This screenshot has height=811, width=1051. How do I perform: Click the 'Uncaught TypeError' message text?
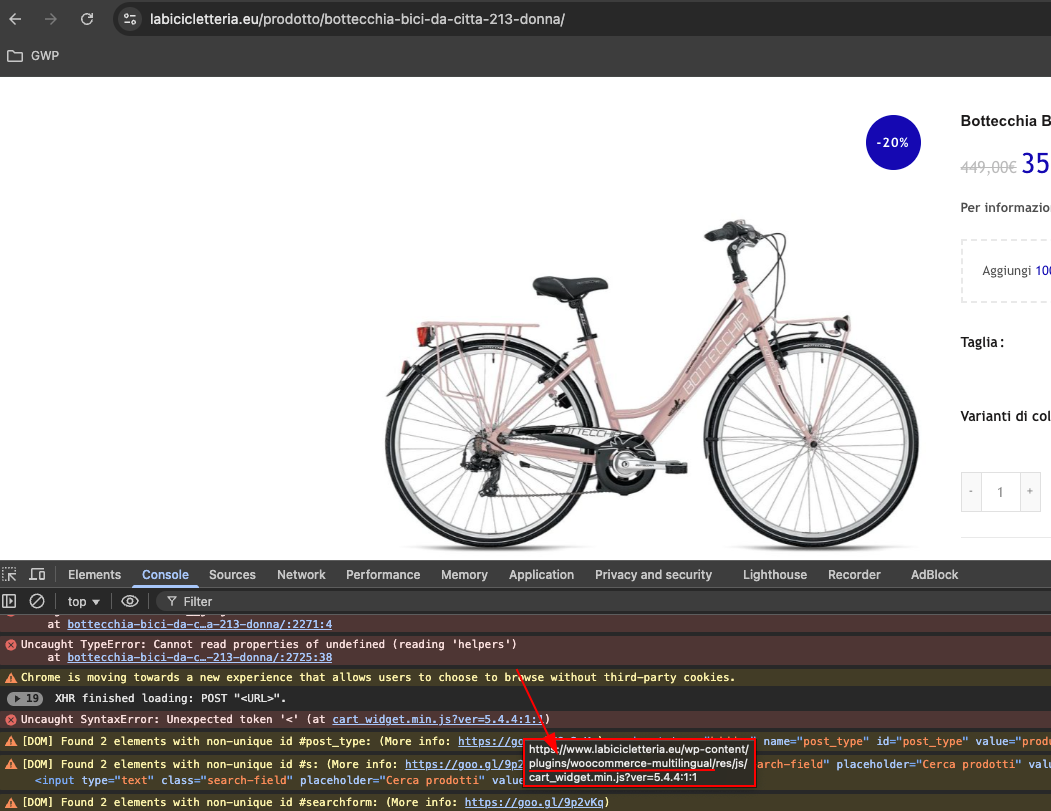(x=269, y=644)
